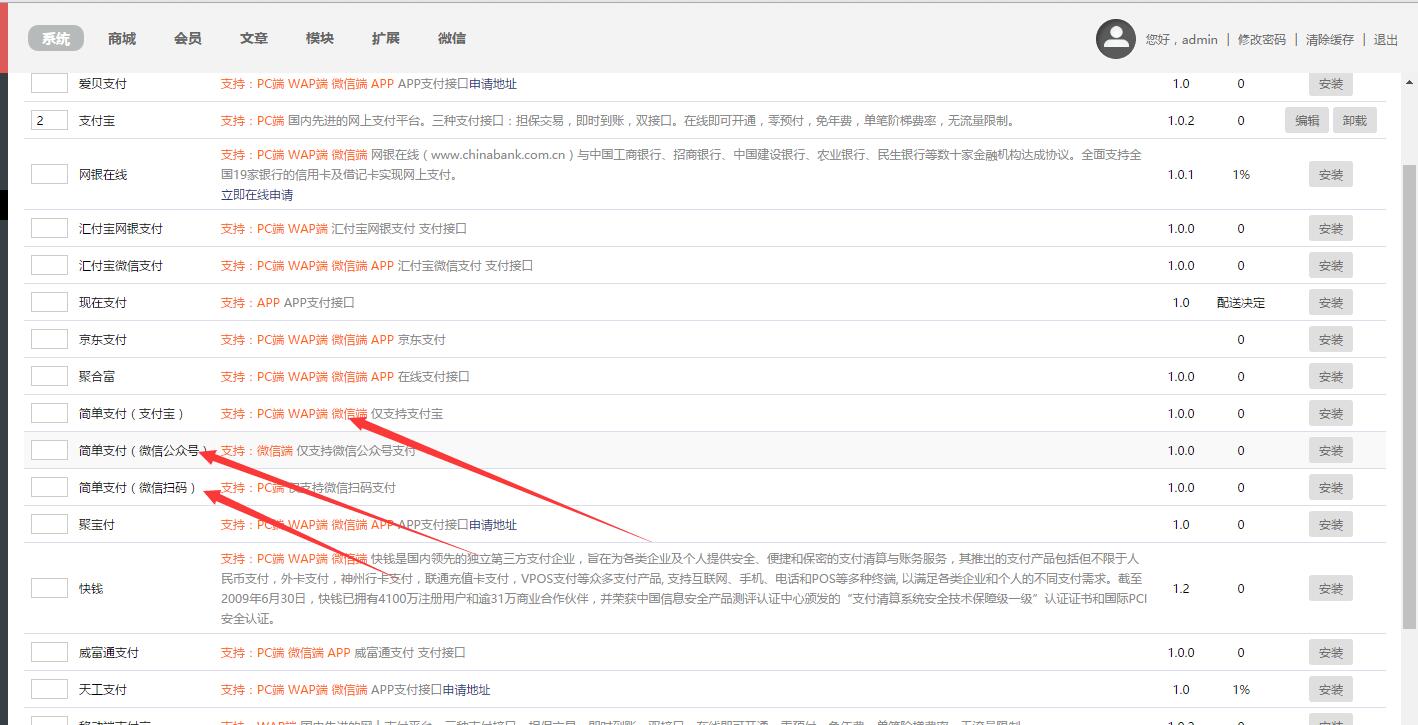Click the admin user avatar icon
The height and width of the screenshot is (725, 1418).
(1115, 39)
